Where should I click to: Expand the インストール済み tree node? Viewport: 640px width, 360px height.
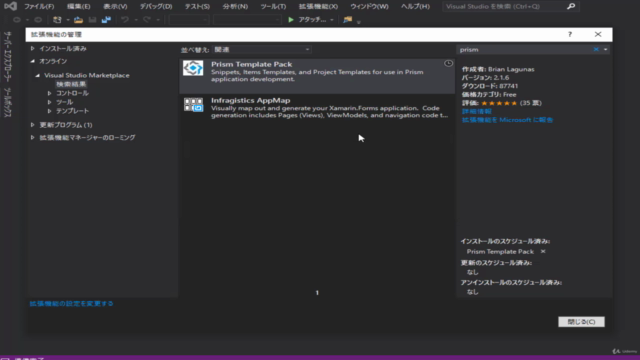[33, 49]
